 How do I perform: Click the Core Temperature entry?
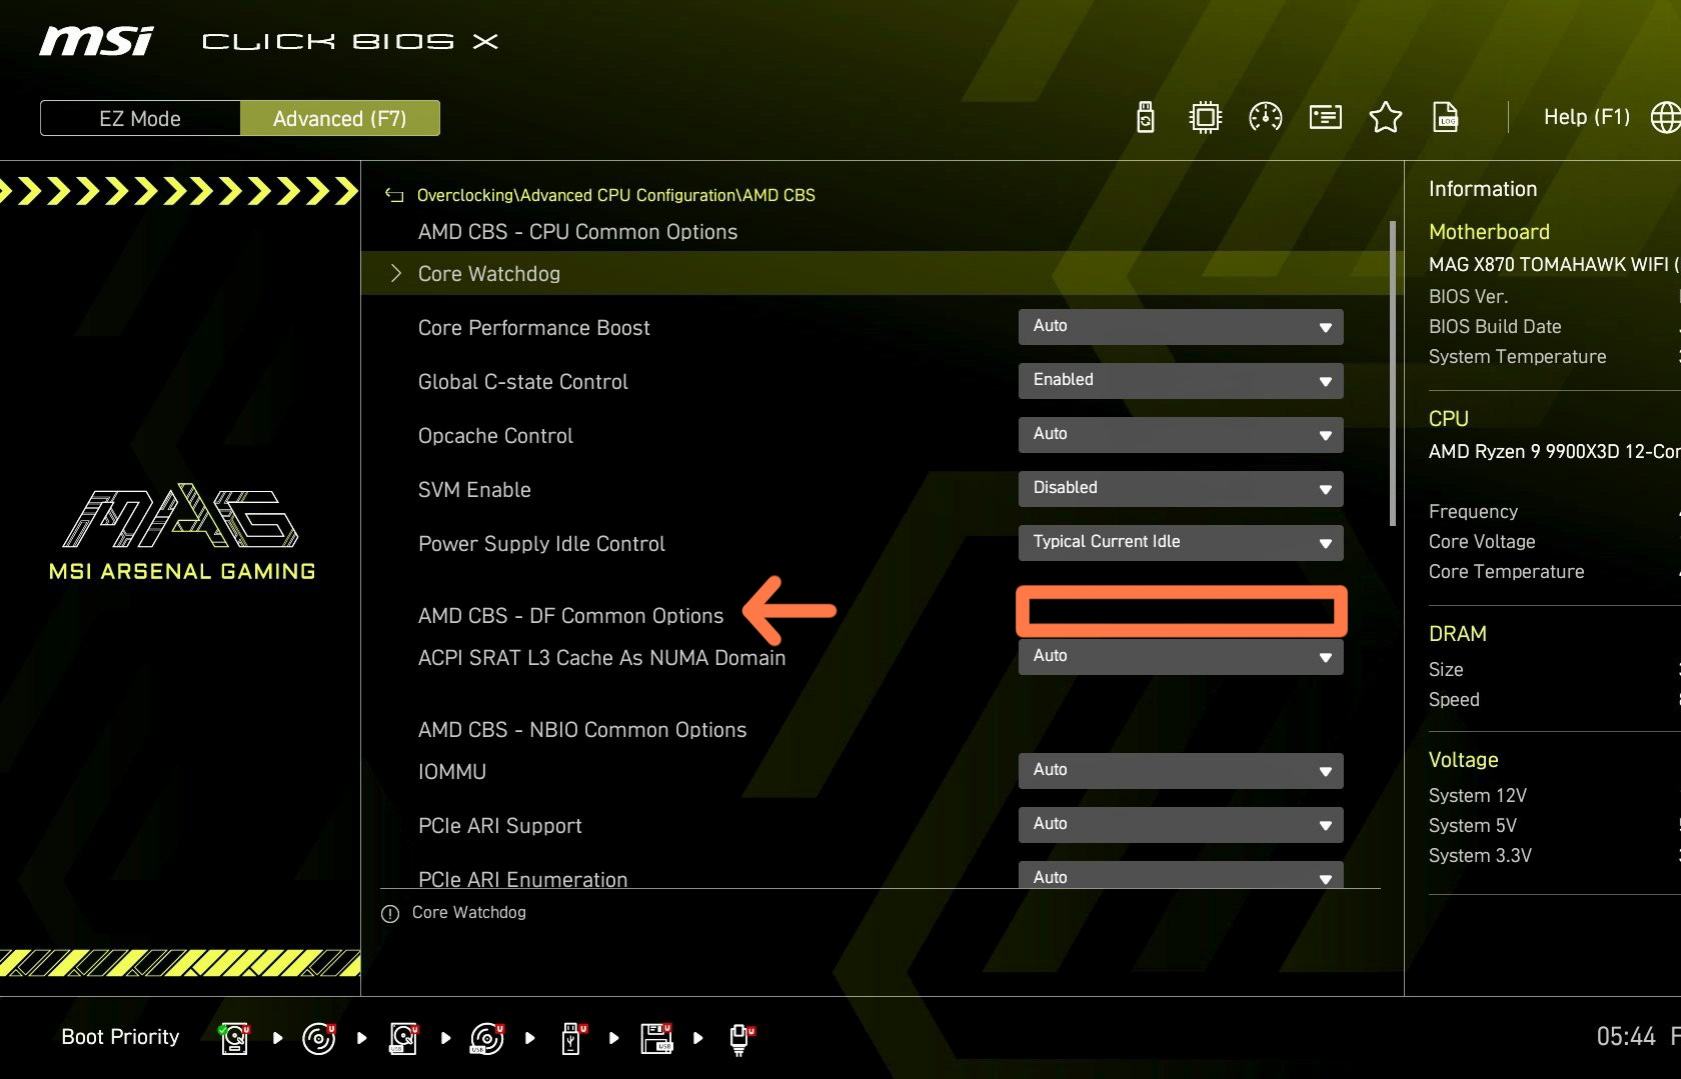coord(1507,572)
